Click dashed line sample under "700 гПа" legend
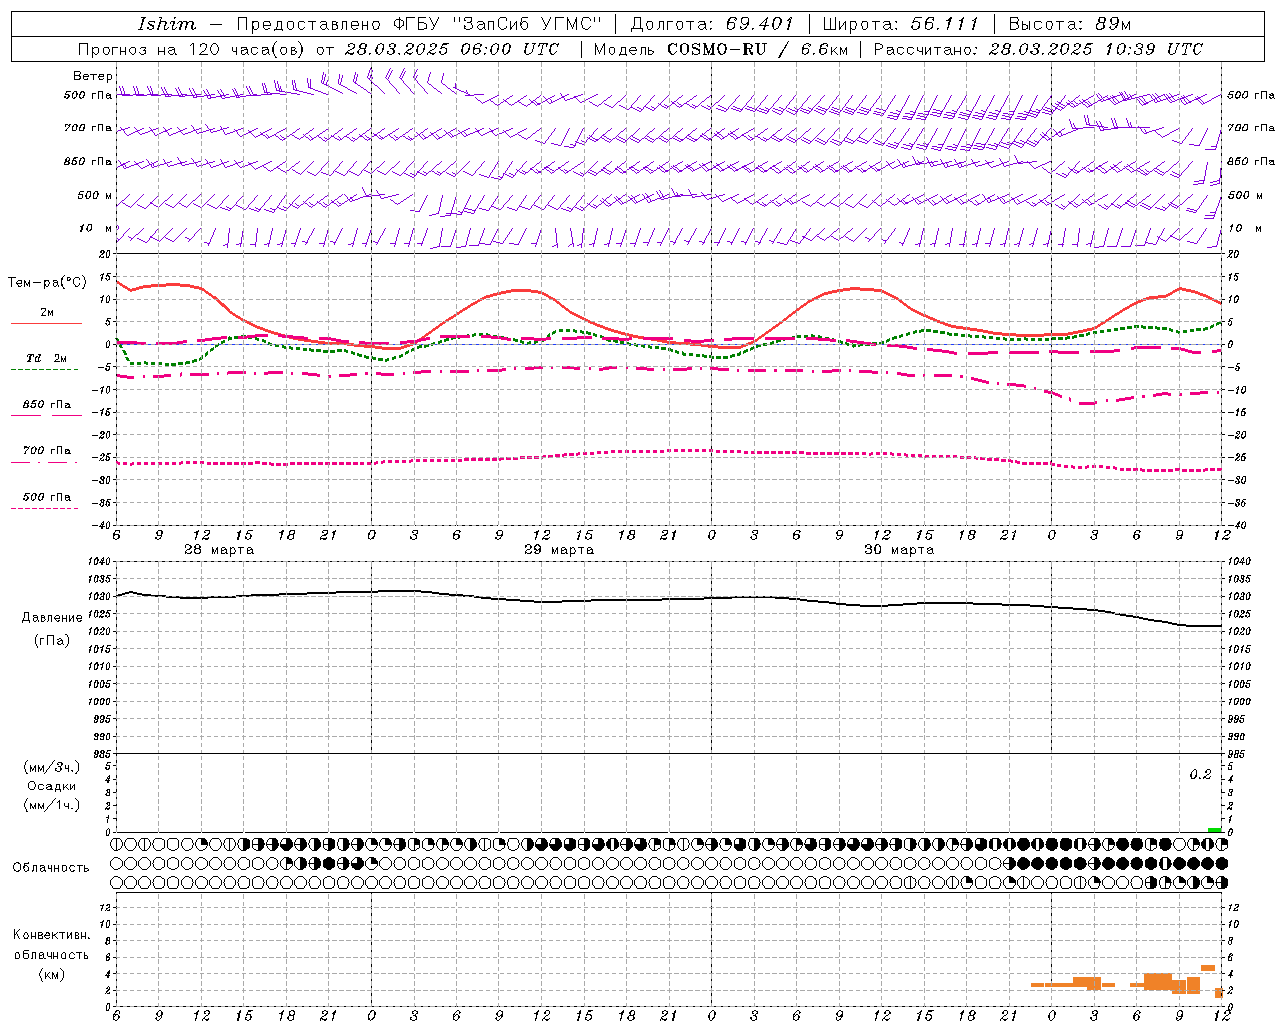 (44, 462)
